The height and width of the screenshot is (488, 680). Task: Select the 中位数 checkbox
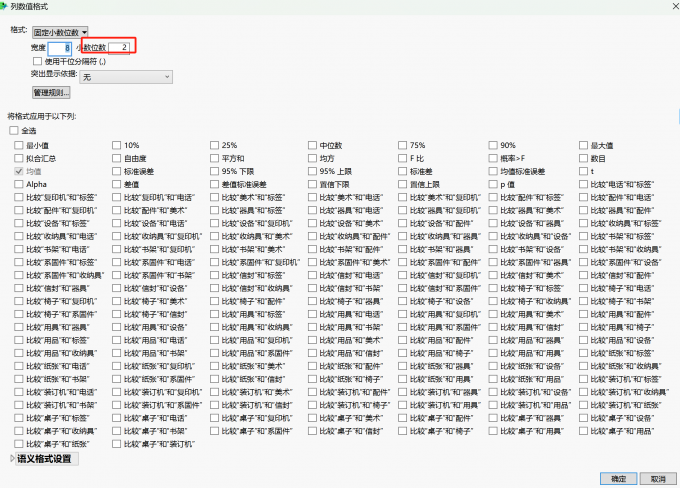click(311, 145)
